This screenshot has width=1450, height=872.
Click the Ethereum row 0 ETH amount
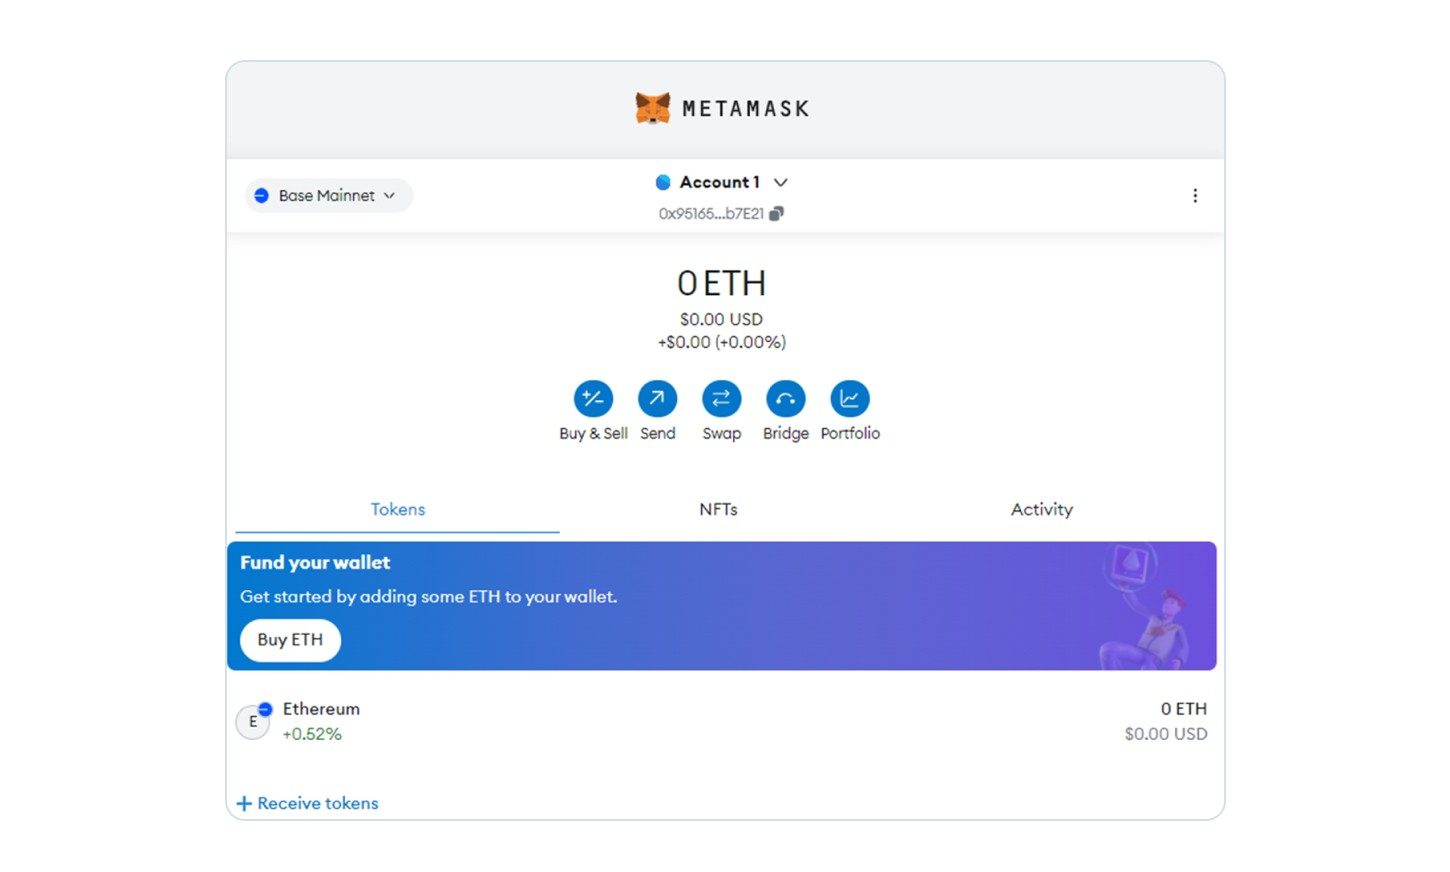(x=1184, y=709)
